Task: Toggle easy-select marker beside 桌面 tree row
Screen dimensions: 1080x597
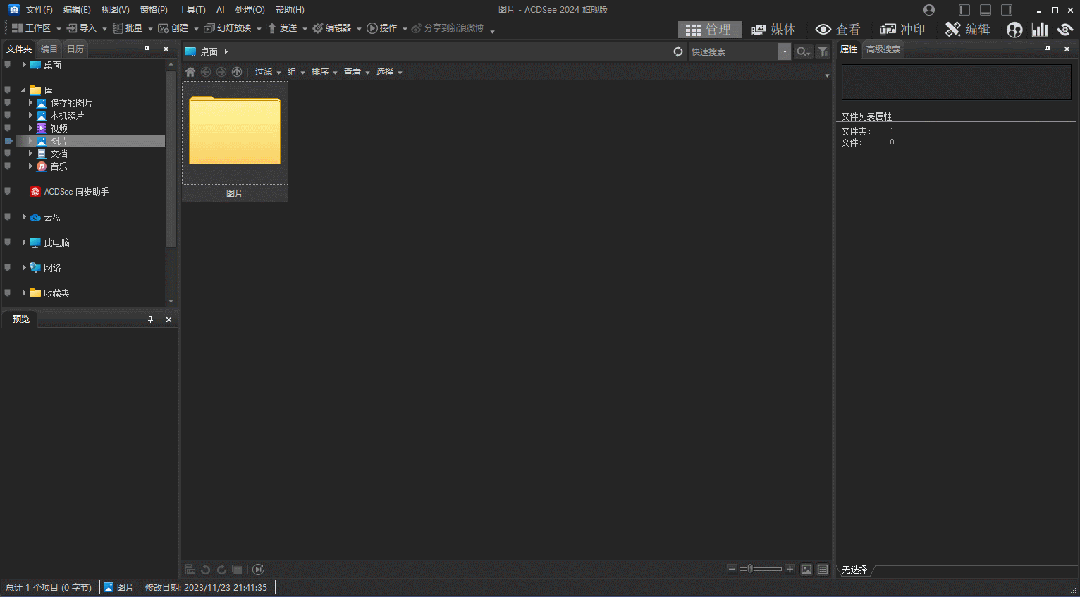Action: 8,64
